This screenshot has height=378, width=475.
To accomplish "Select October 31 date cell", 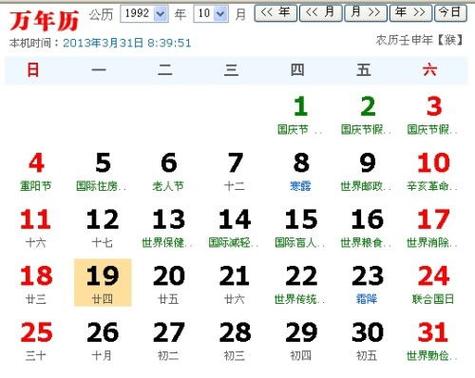I will click(x=433, y=341).
